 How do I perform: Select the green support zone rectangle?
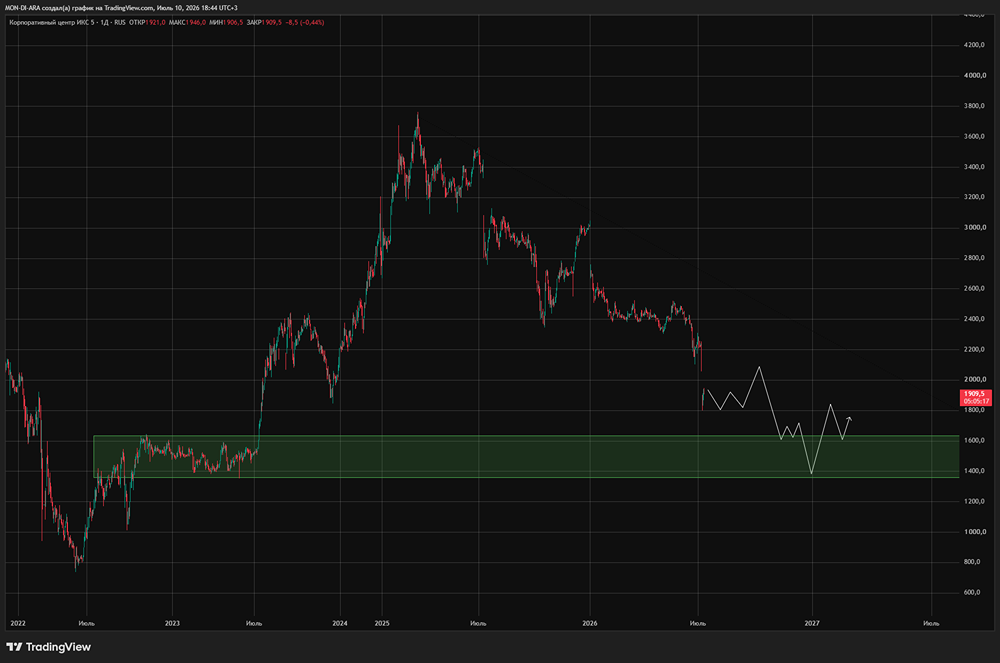click(x=526, y=456)
